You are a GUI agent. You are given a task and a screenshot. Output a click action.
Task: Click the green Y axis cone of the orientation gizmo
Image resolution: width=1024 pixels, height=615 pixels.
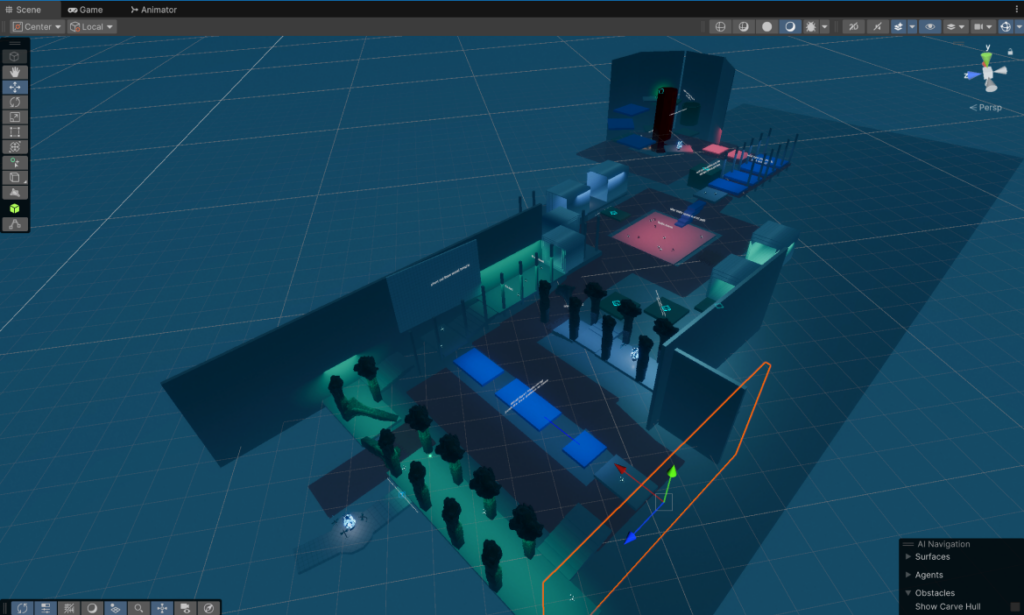click(x=986, y=59)
